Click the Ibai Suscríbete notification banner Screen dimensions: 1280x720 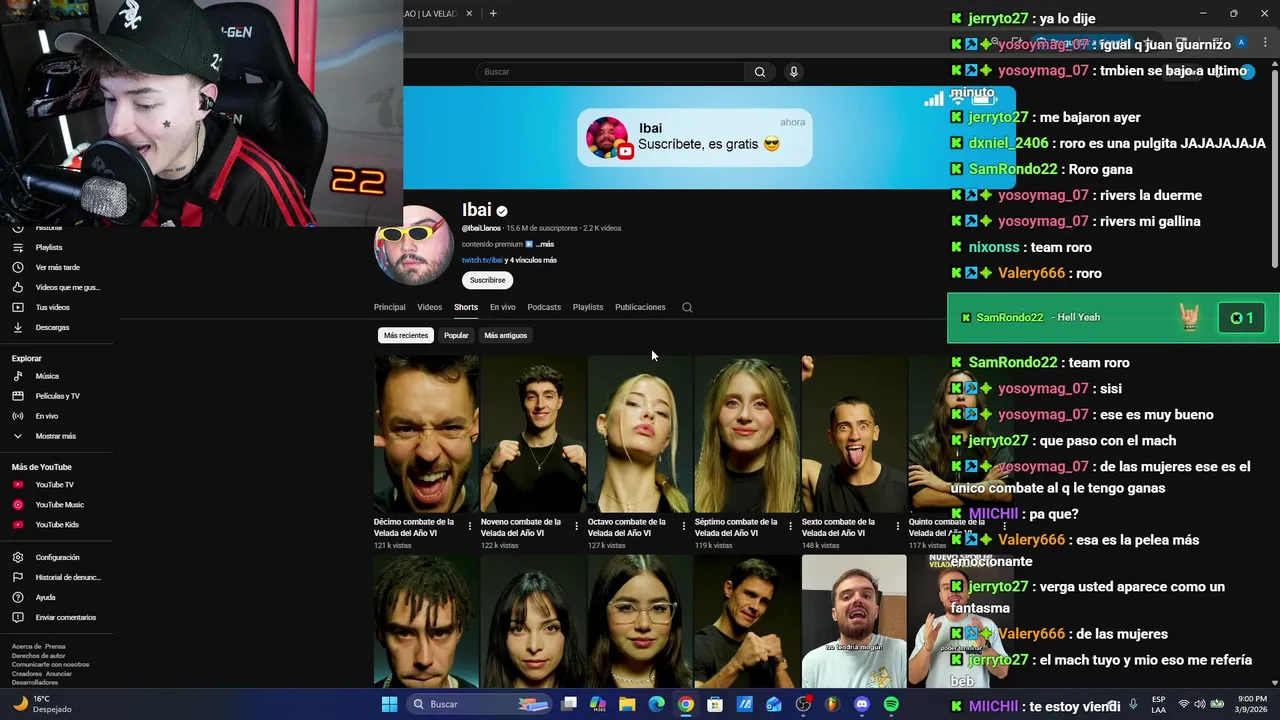coord(695,137)
